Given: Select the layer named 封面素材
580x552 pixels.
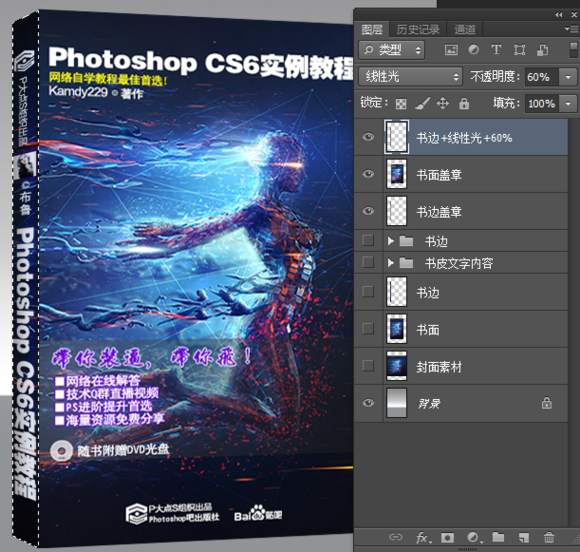Looking at the screenshot, I should 439,367.
